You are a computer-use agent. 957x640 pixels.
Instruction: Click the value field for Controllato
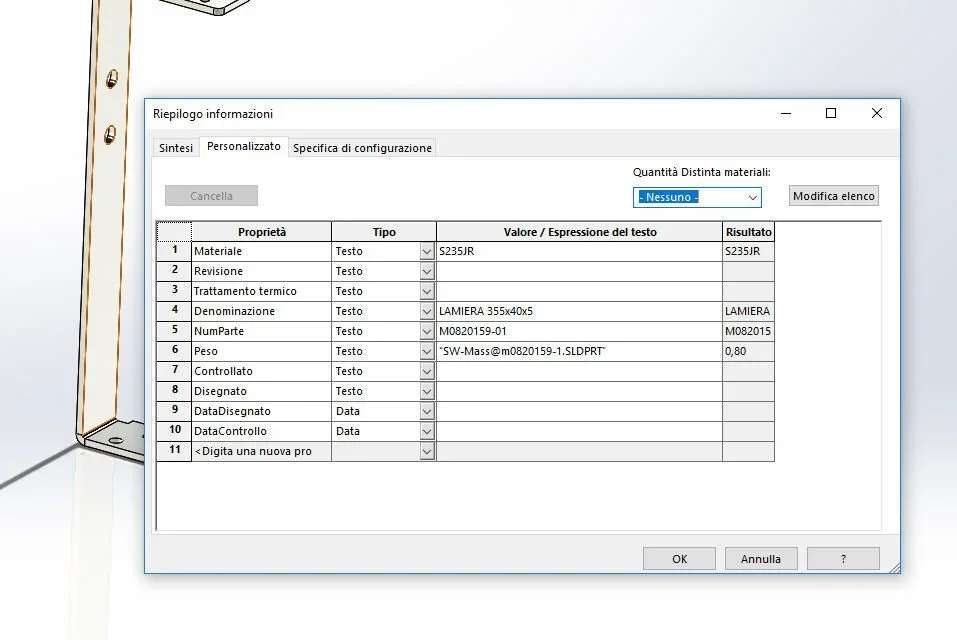coord(579,372)
